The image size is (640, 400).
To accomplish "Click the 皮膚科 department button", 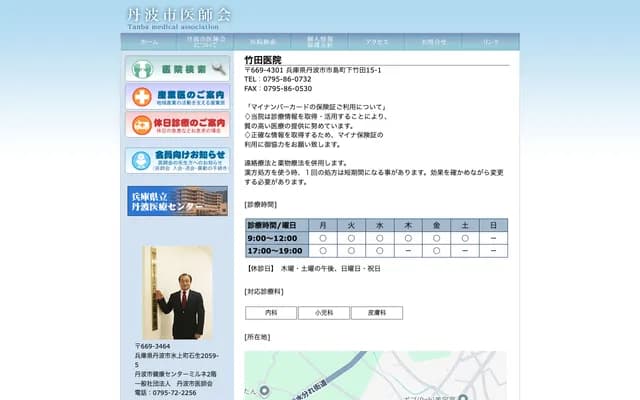I will tap(377, 313).
